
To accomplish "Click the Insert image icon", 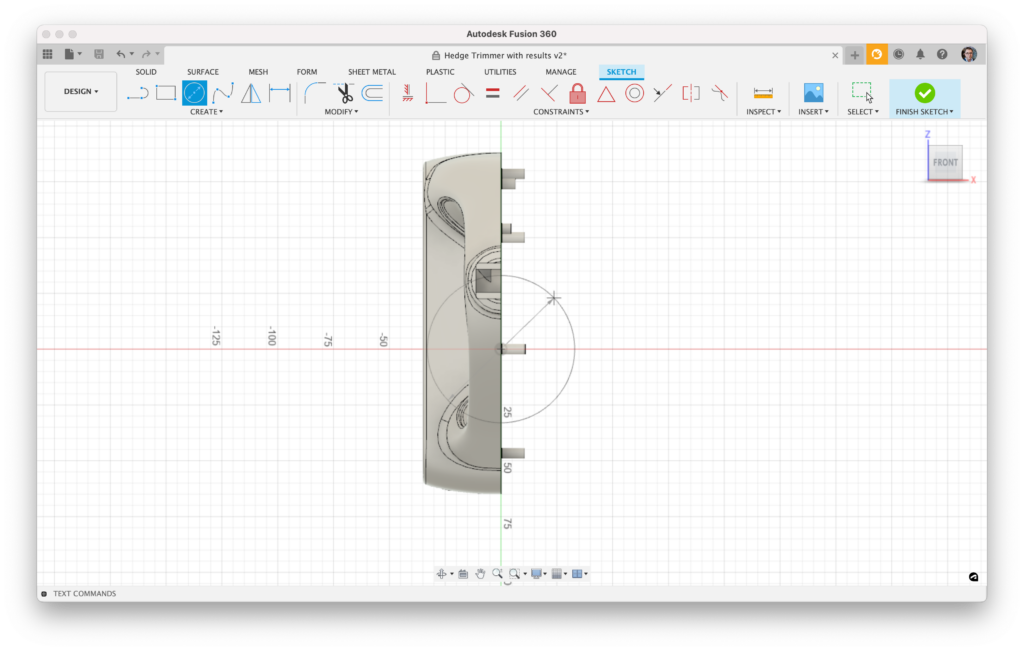I will pyautogui.click(x=813, y=93).
